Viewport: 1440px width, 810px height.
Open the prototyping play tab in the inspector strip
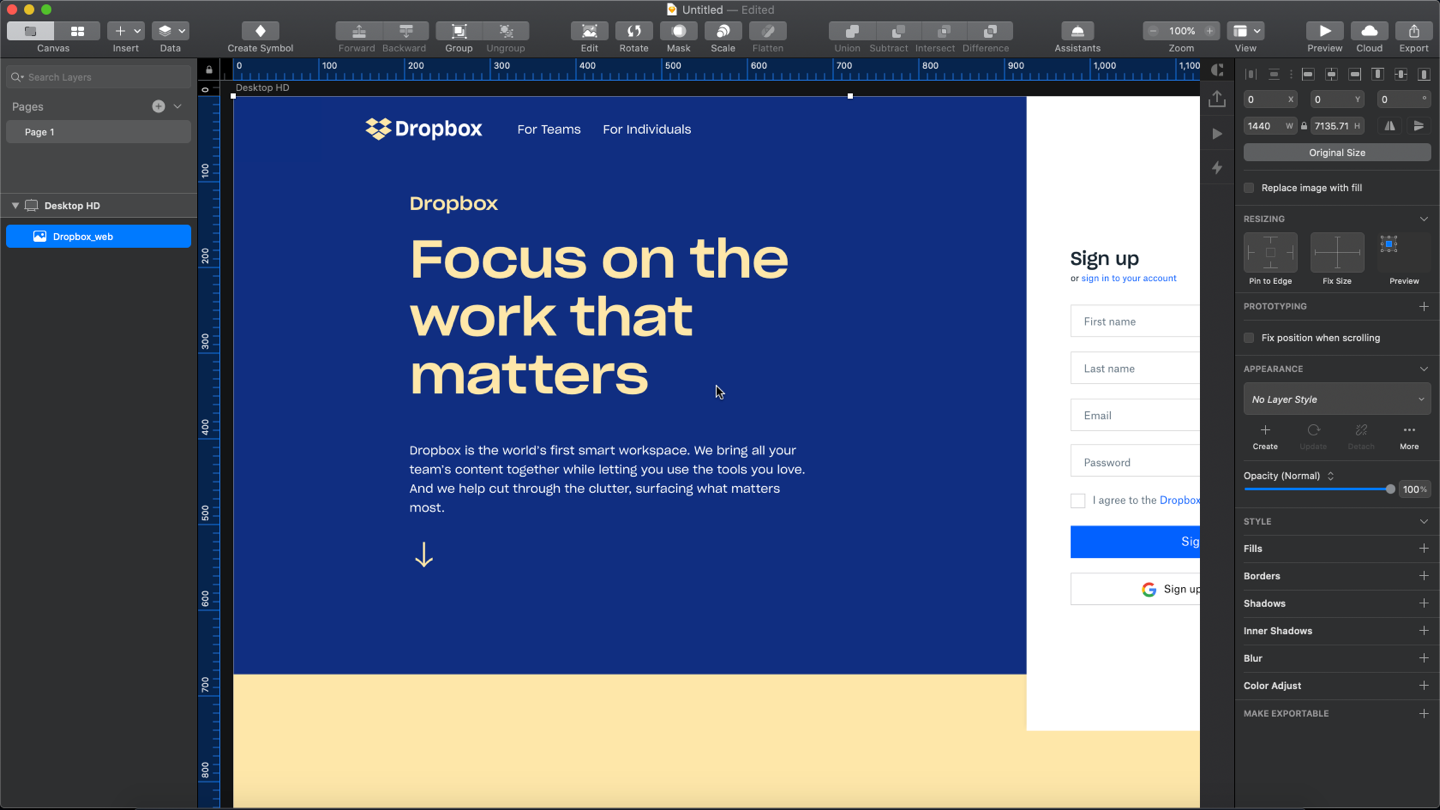tap(1217, 133)
